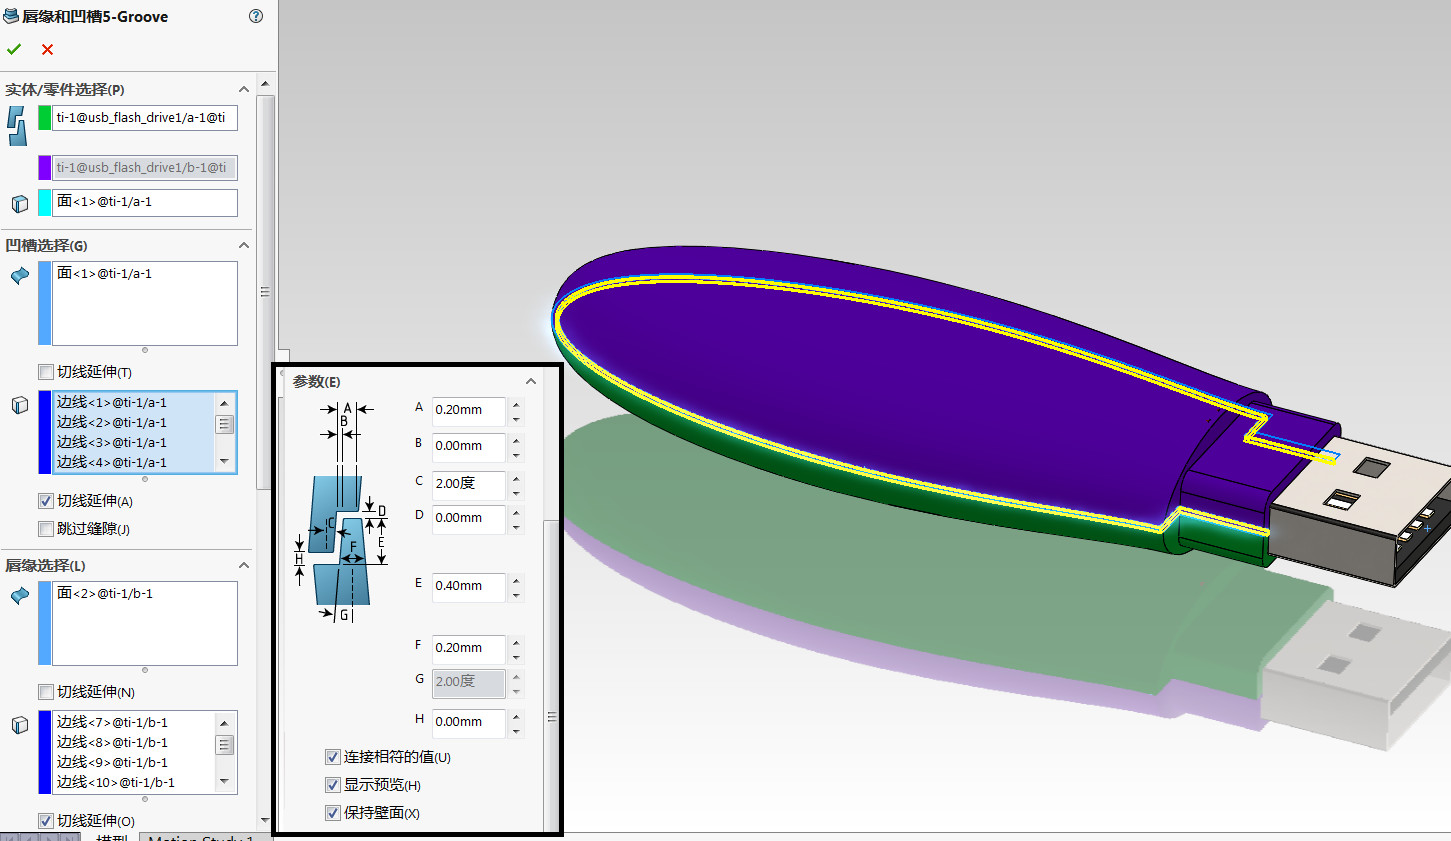Increase parameter A value with up arrow
Screen dimensions: 1451x841
coord(516,404)
